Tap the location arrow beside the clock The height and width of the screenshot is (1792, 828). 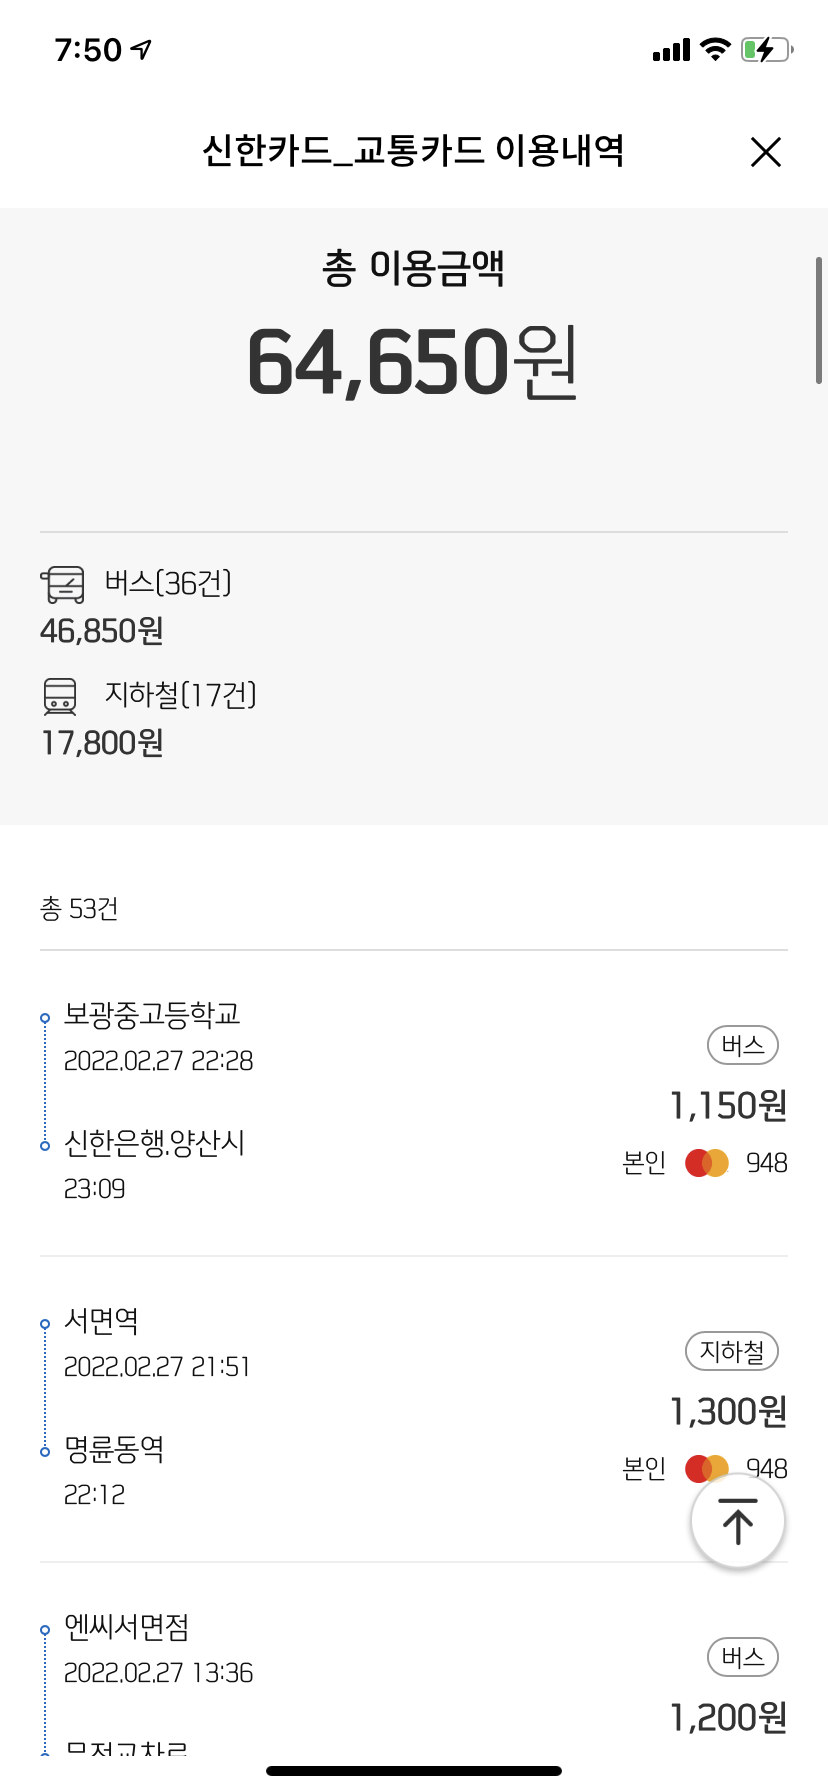tap(142, 49)
